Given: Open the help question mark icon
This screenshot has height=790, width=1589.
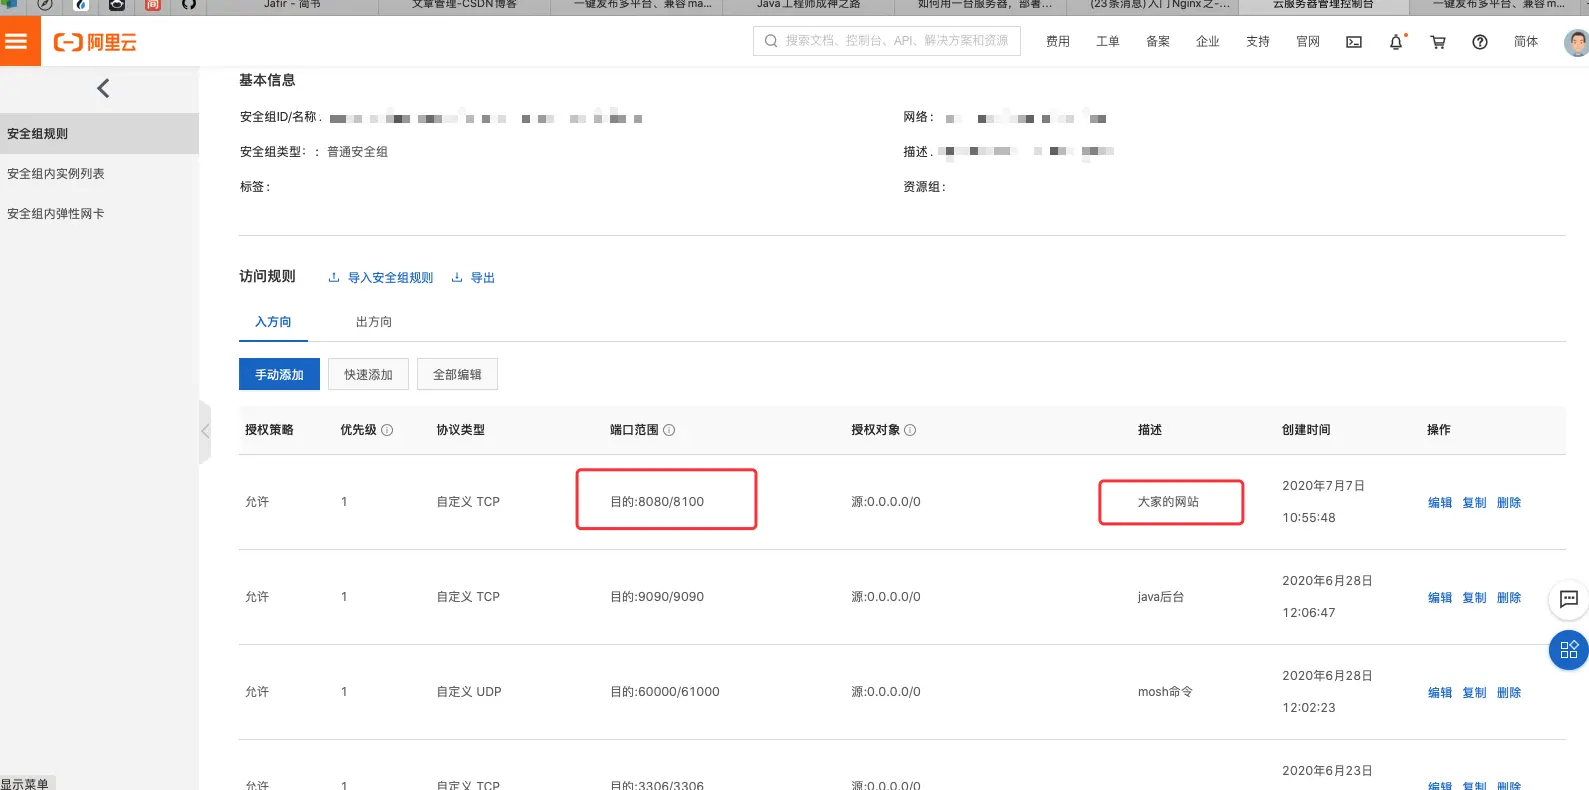Looking at the screenshot, I should point(1480,42).
